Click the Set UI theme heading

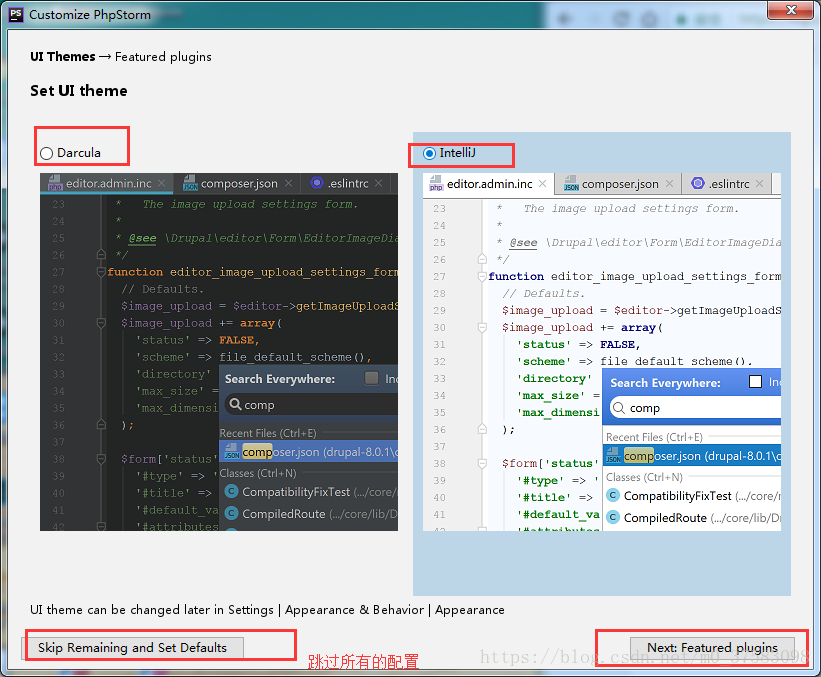[79, 91]
